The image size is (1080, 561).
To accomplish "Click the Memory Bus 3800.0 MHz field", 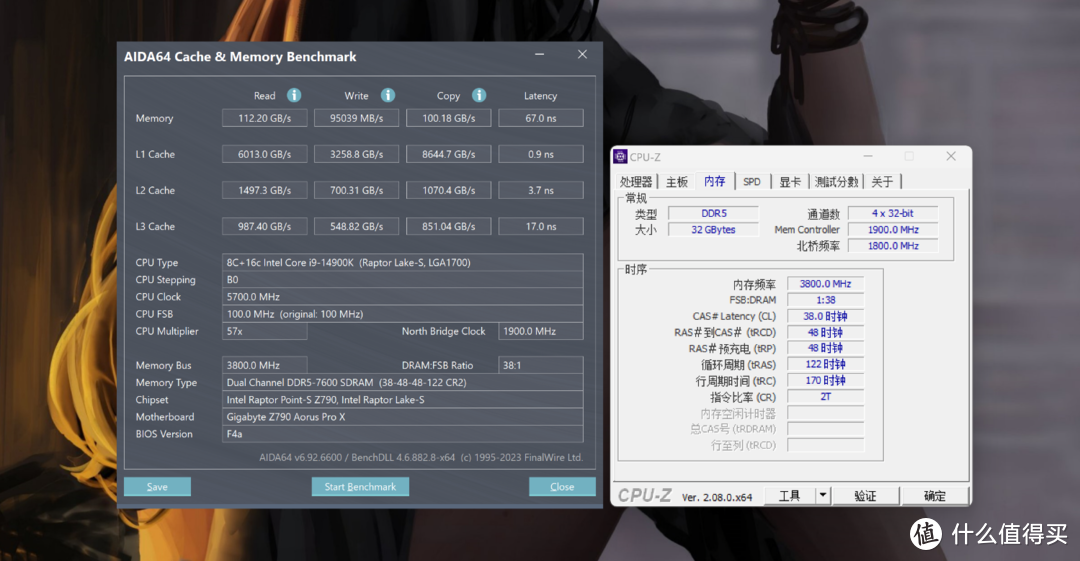I will pos(264,365).
